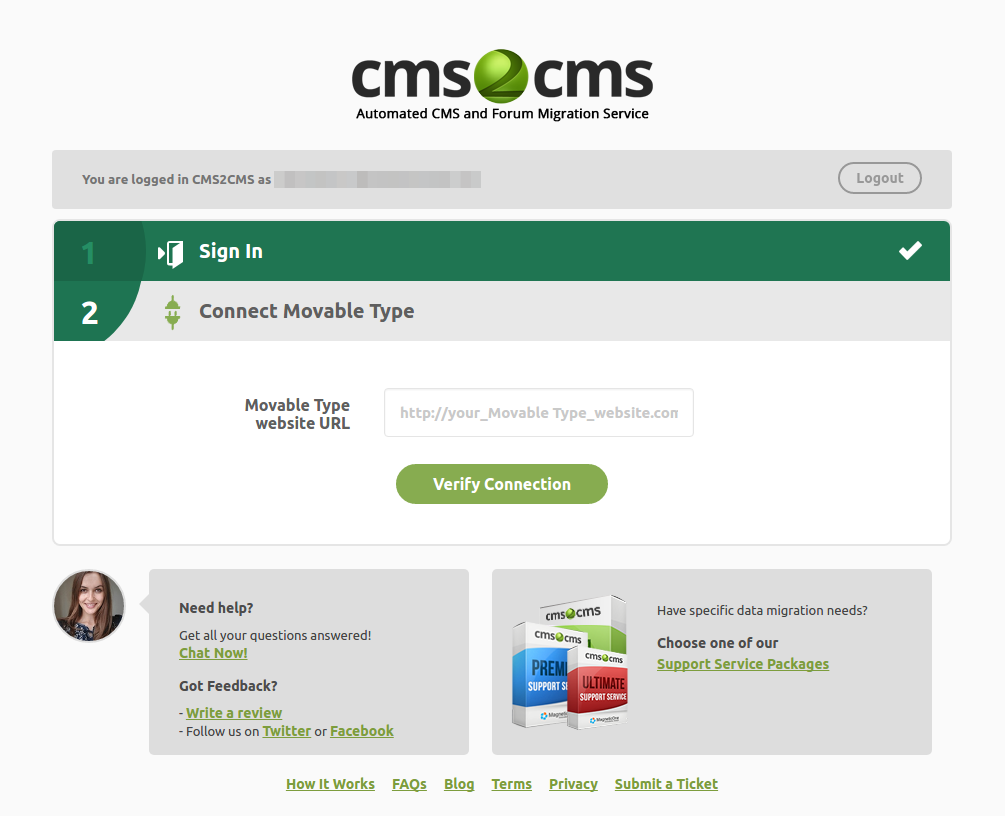
Task: Click the green plug icon for Connect step
Action: (172, 312)
